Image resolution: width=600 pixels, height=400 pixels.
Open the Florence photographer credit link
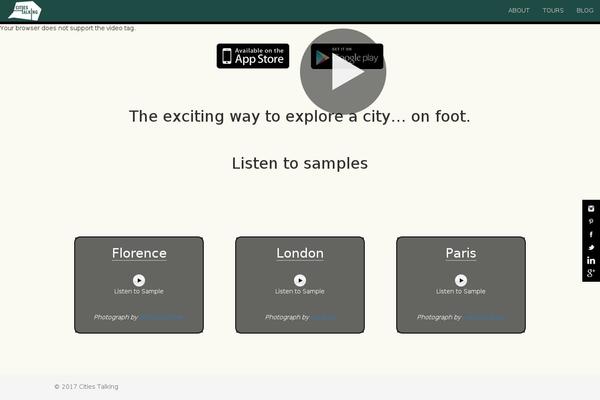click(162, 317)
